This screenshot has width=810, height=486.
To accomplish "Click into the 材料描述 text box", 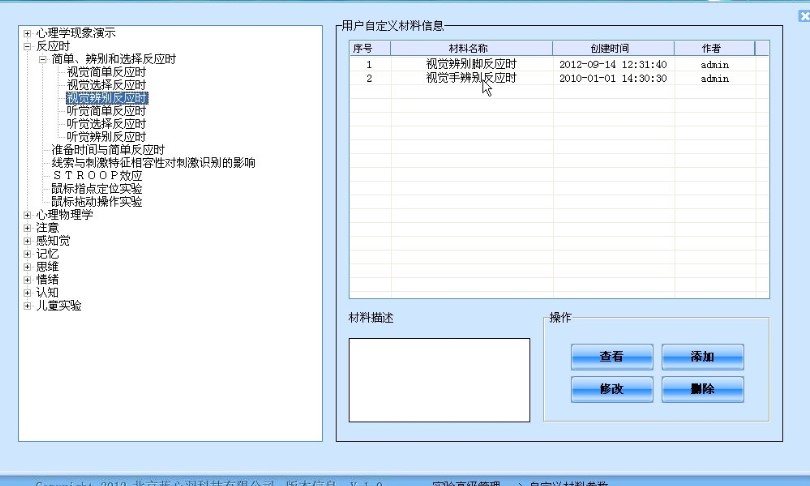I will coord(438,378).
